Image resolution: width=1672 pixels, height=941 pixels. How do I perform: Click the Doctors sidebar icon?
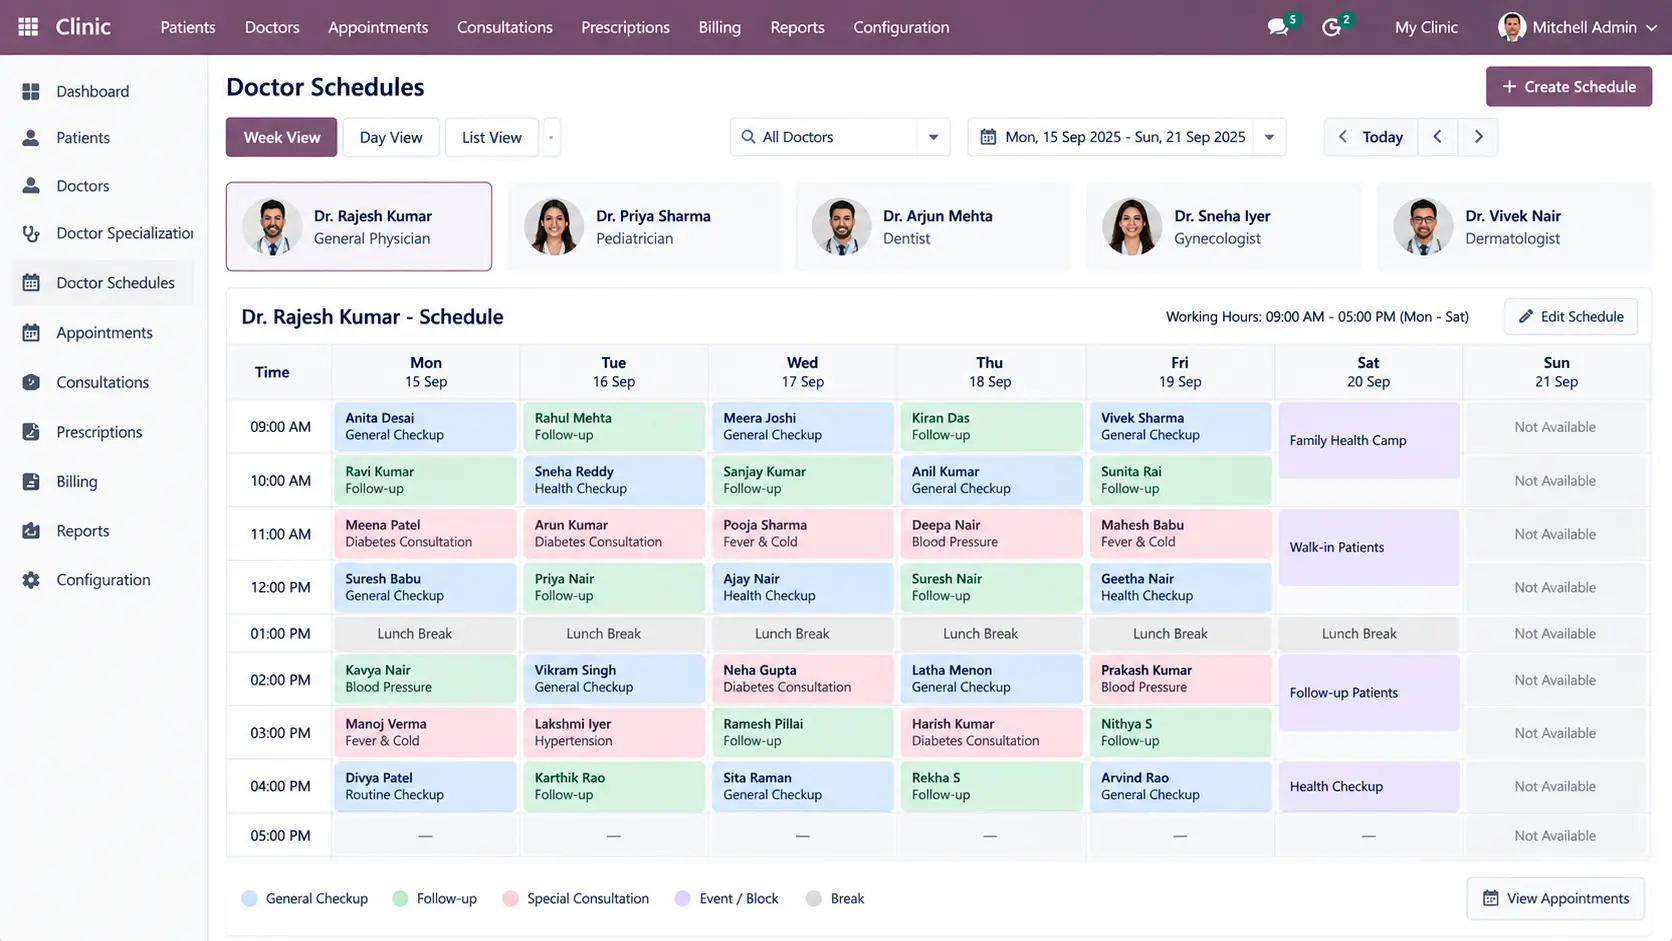(31, 186)
